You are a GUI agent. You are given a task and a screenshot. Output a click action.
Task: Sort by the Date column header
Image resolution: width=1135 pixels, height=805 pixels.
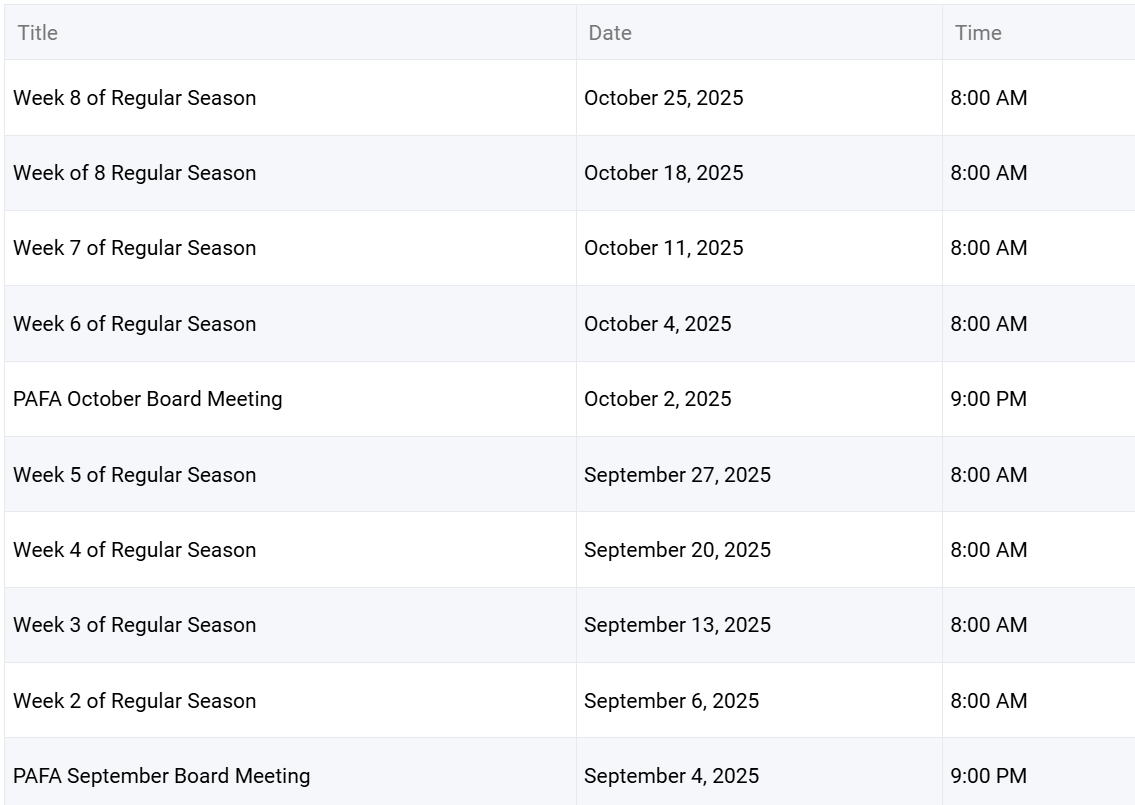click(610, 33)
